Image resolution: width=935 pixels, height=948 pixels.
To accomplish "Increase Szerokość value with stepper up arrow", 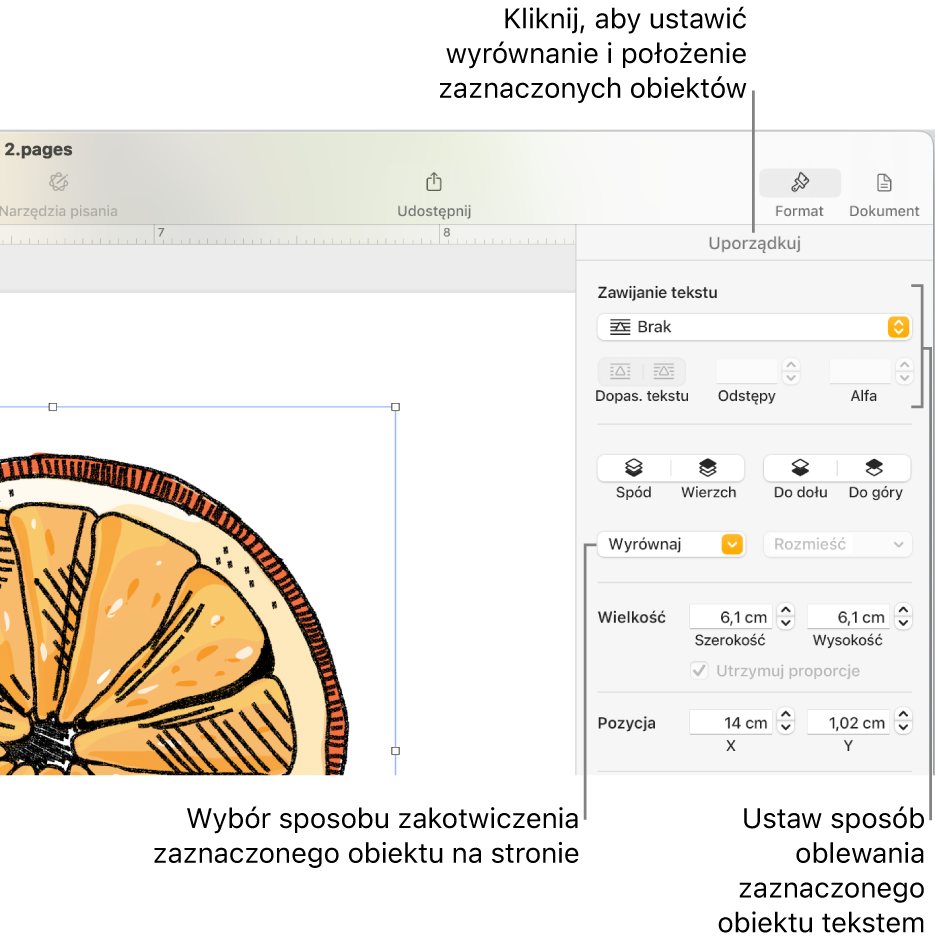I will (x=786, y=611).
